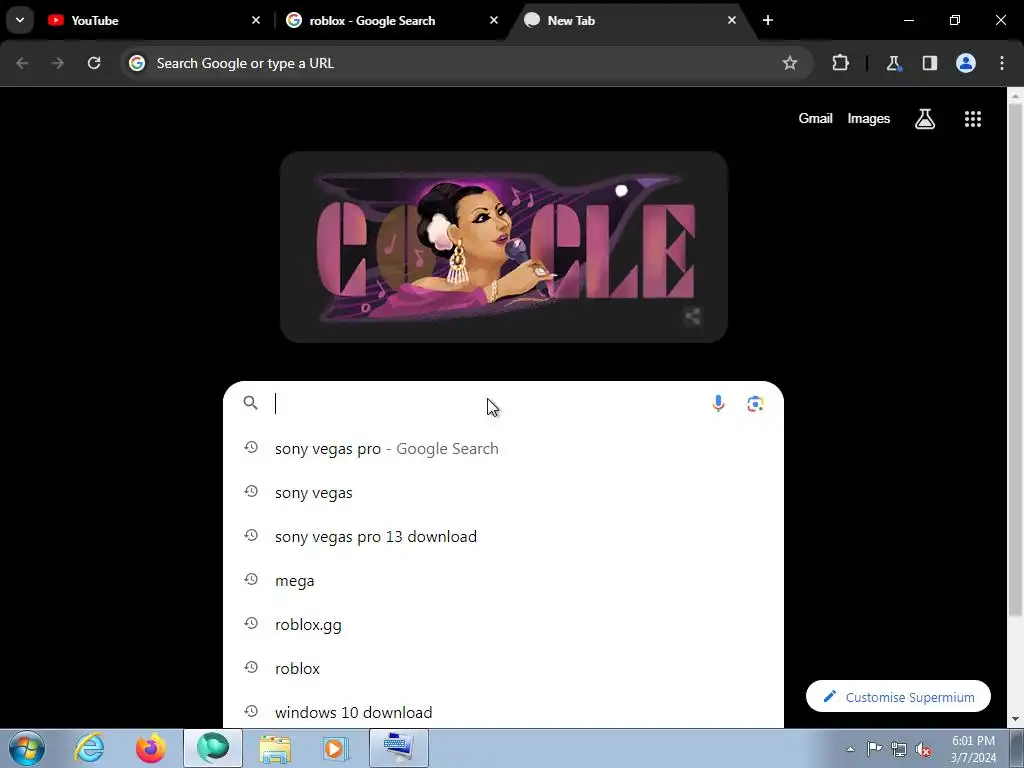Open Windows Explorer from the taskbar

(x=275, y=748)
